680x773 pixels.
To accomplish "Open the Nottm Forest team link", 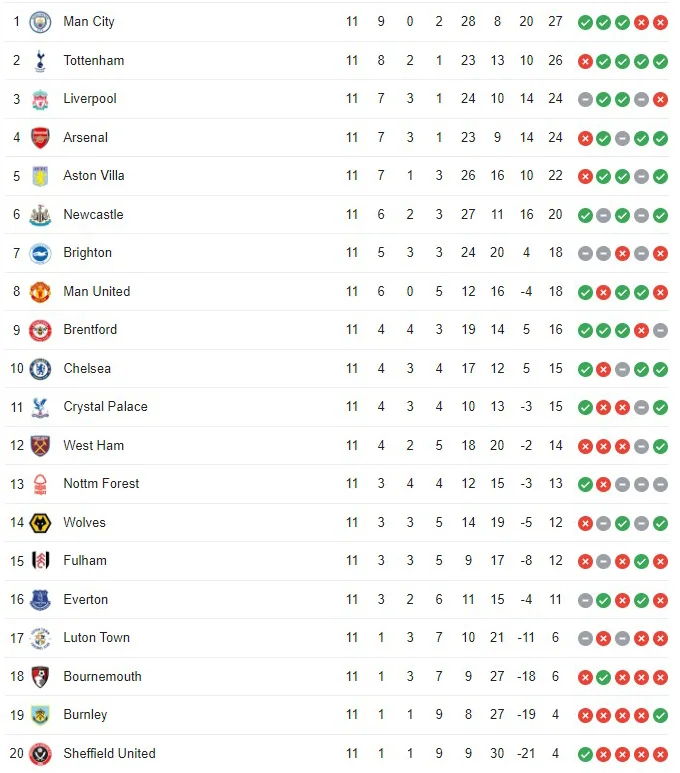I will pos(101,484).
